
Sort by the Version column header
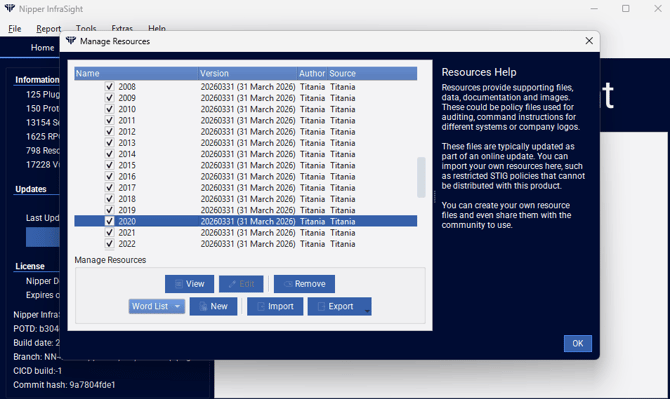click(x=247, y=73)
